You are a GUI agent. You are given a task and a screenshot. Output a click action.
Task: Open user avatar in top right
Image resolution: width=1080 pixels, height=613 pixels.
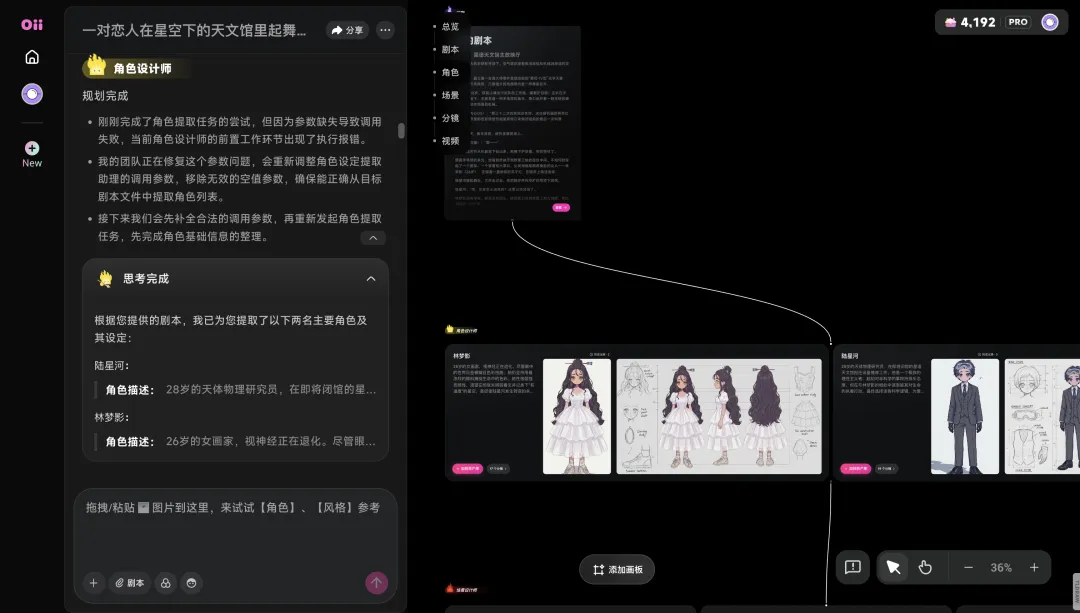1050,22
